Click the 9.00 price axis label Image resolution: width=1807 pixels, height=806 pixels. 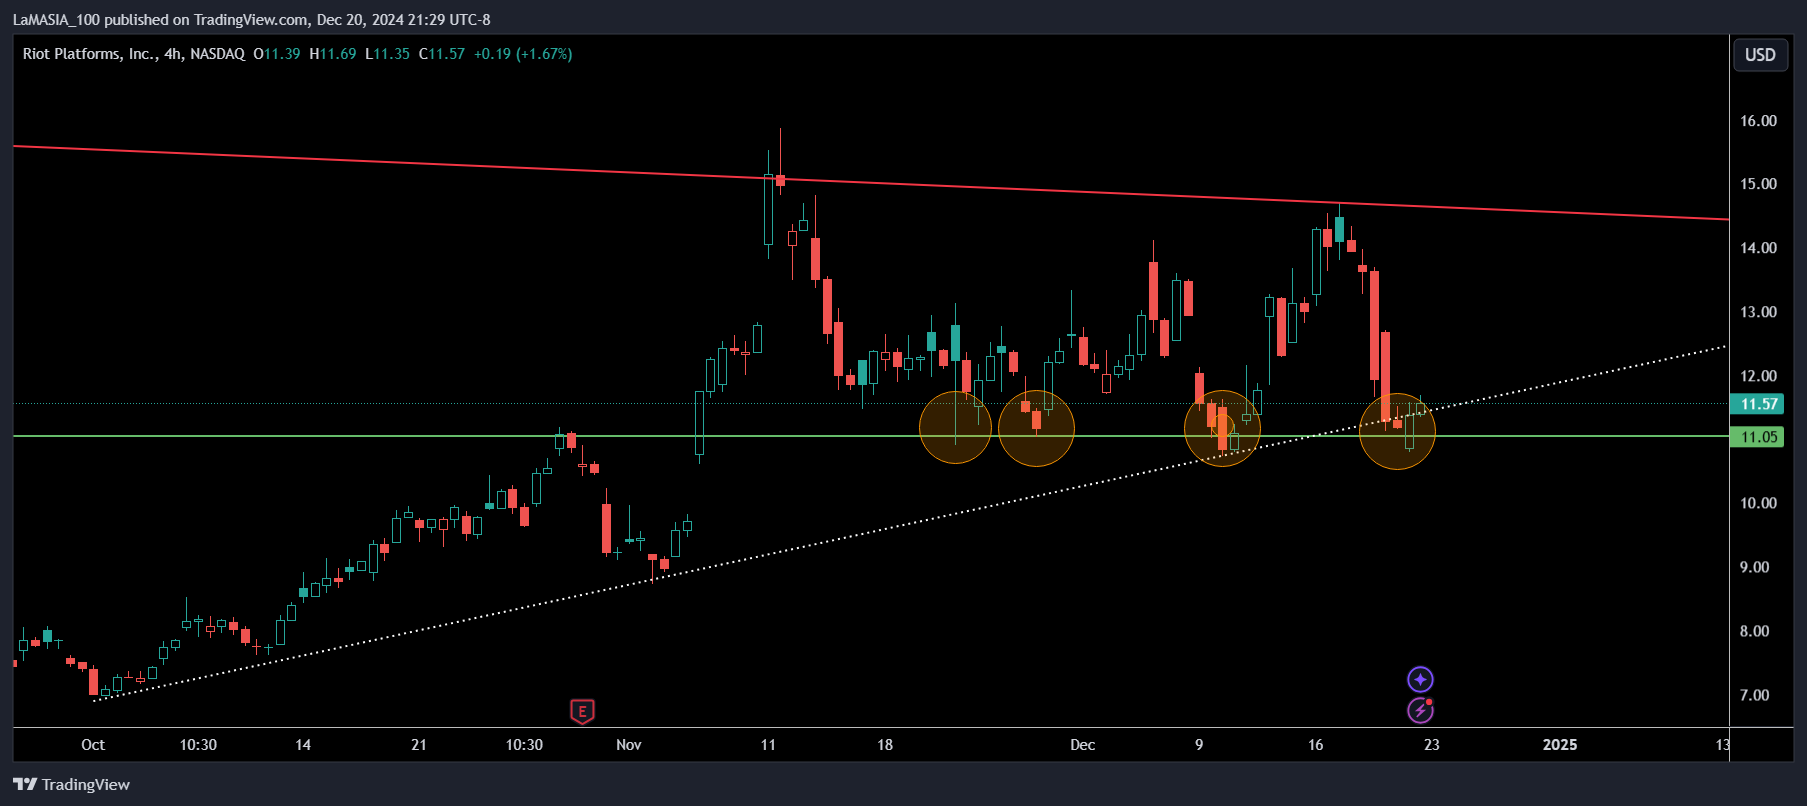1754,567
